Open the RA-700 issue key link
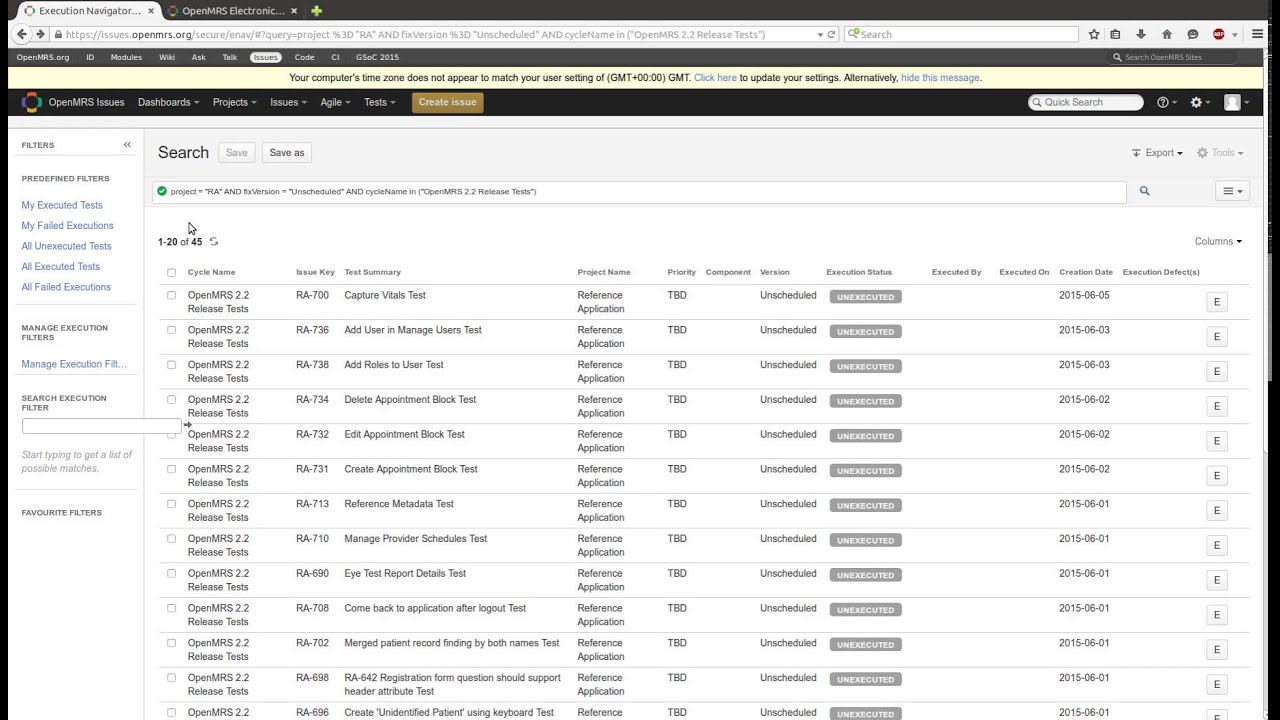This screenshot has height=720, width=1280. [312, 295]
